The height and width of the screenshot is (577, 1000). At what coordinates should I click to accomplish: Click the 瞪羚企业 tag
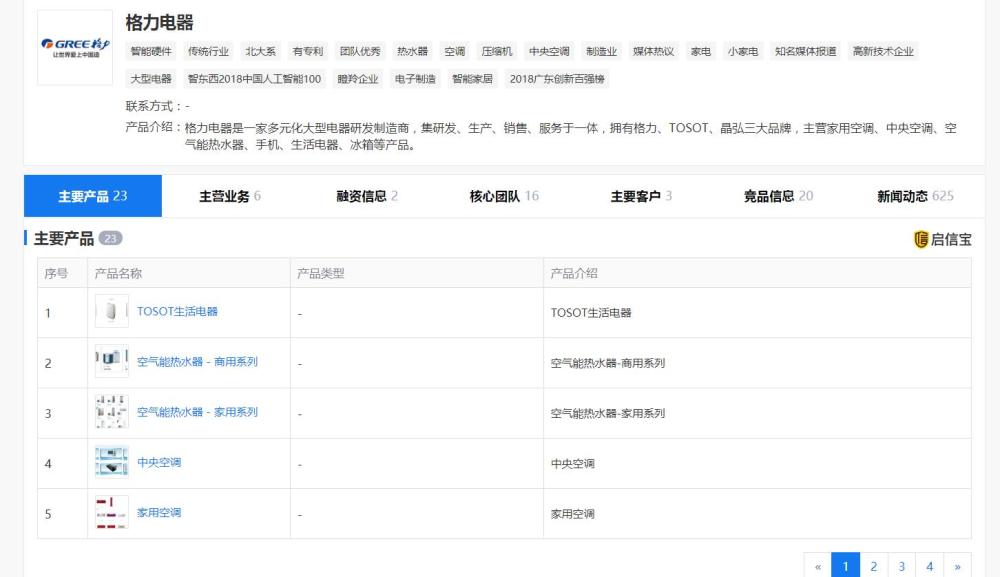tap(358, 79)
